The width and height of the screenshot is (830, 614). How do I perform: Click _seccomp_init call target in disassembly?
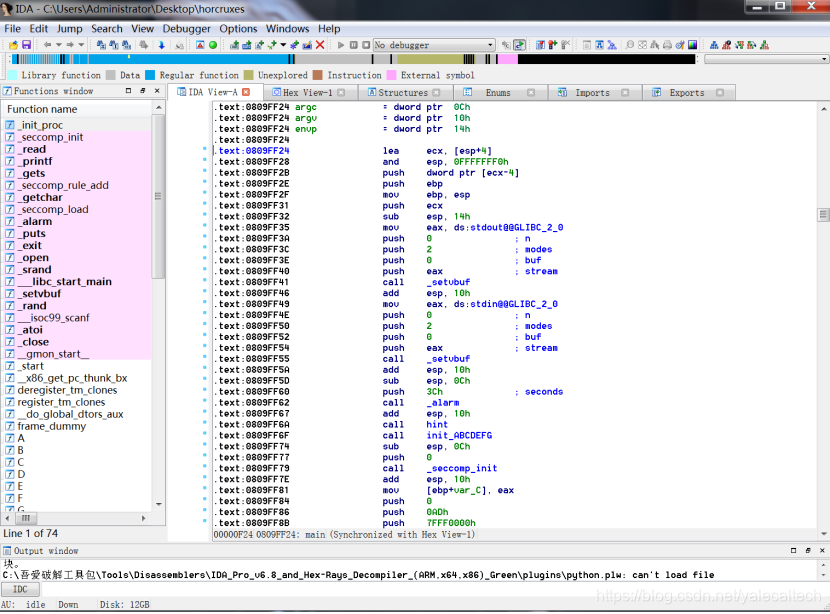(x=462, y=468)
